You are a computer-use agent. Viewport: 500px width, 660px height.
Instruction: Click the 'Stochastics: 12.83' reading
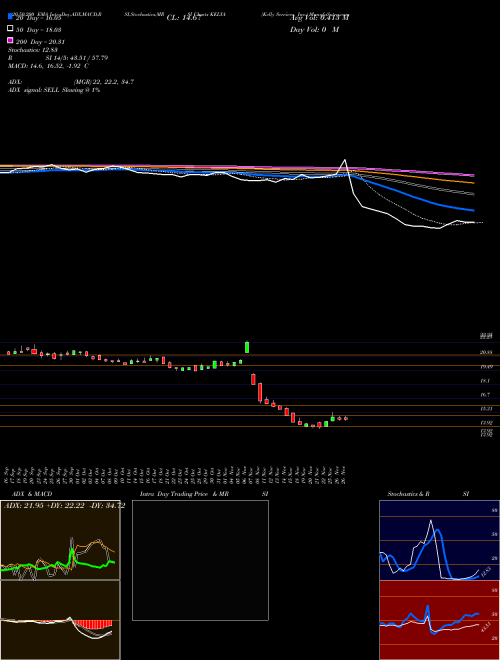pyautogui.click(x=32, y=50)
